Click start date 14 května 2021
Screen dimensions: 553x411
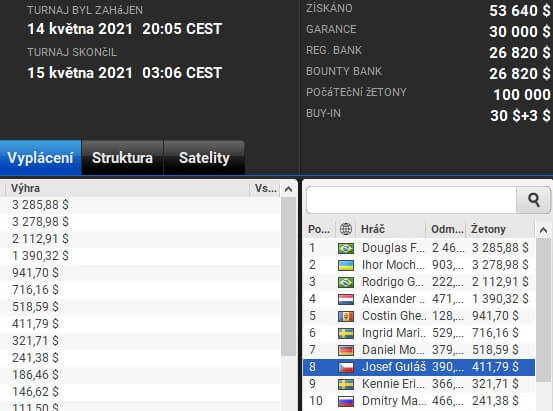tap(80, 29)
